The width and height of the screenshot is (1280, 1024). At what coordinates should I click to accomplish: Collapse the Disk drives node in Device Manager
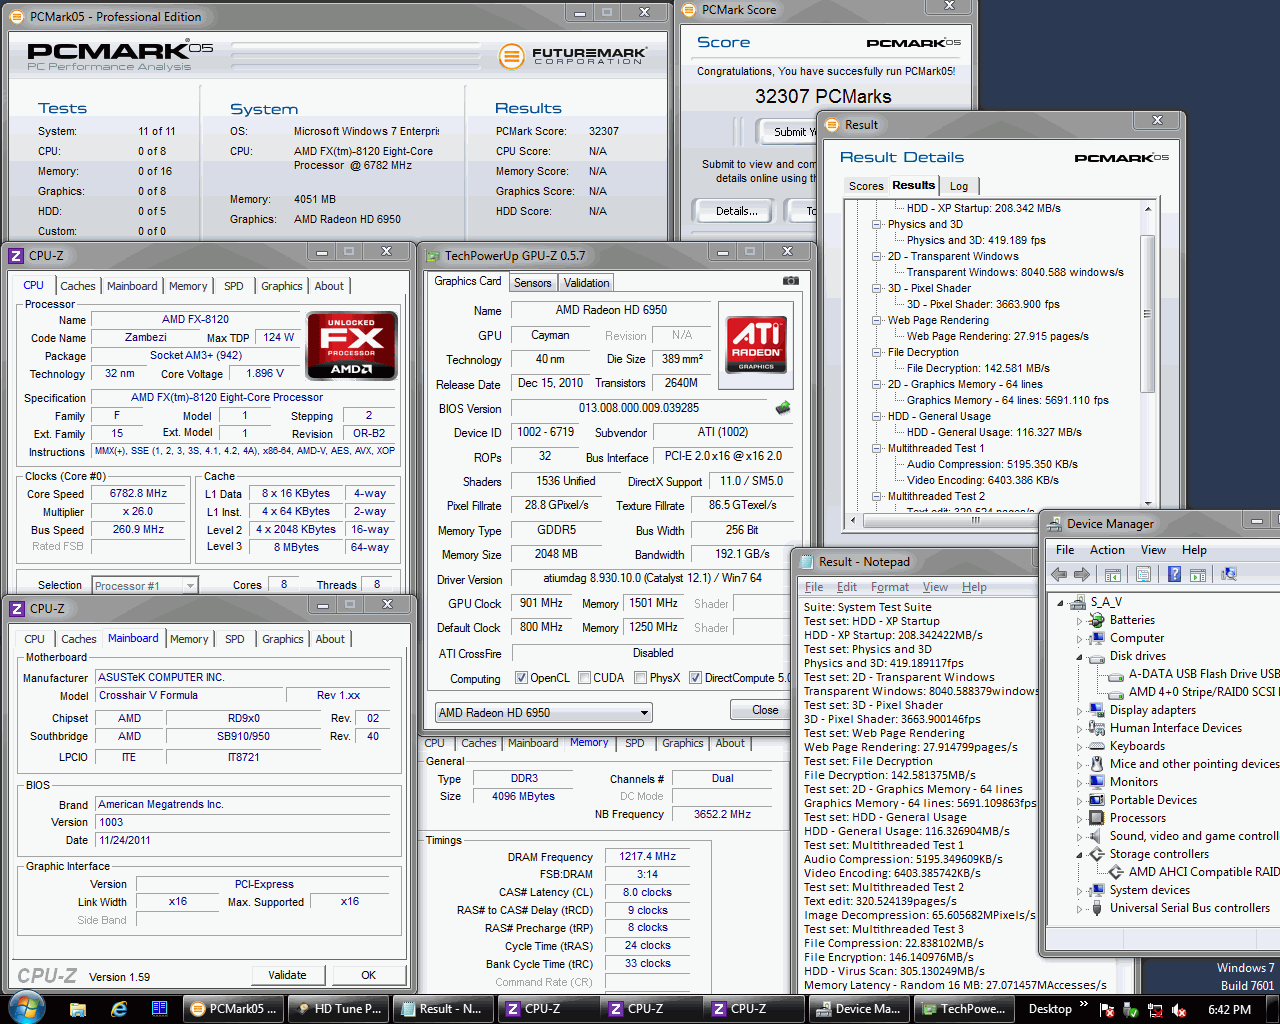(x=1080, y=657)
